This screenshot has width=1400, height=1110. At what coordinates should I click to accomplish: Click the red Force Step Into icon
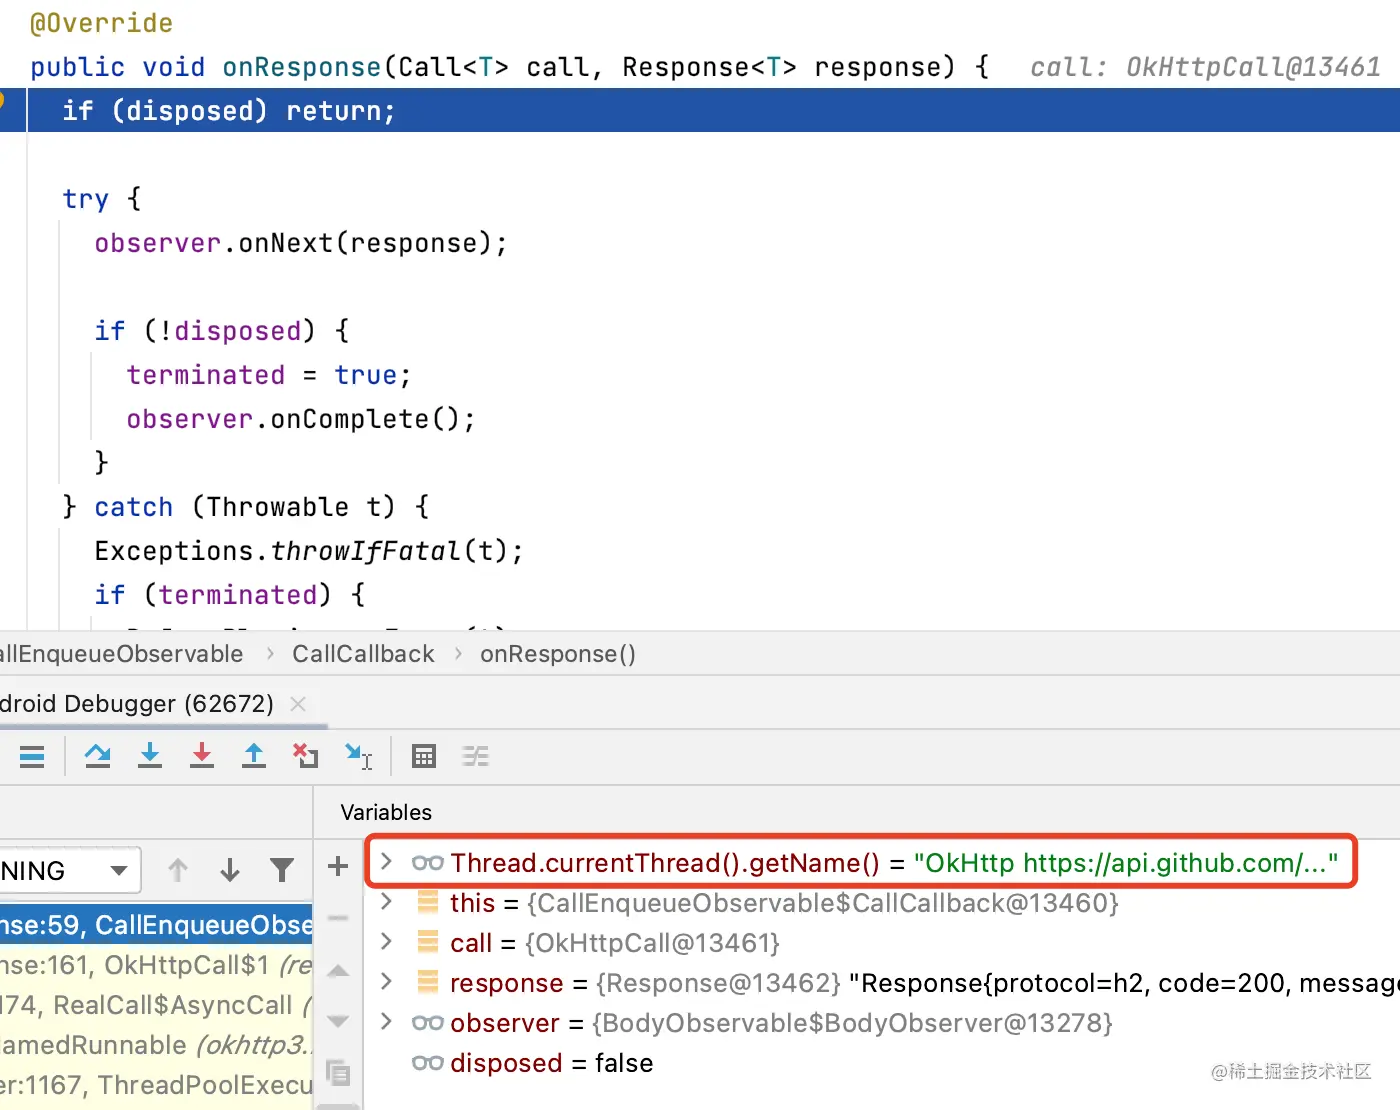[x=202, y=756]
